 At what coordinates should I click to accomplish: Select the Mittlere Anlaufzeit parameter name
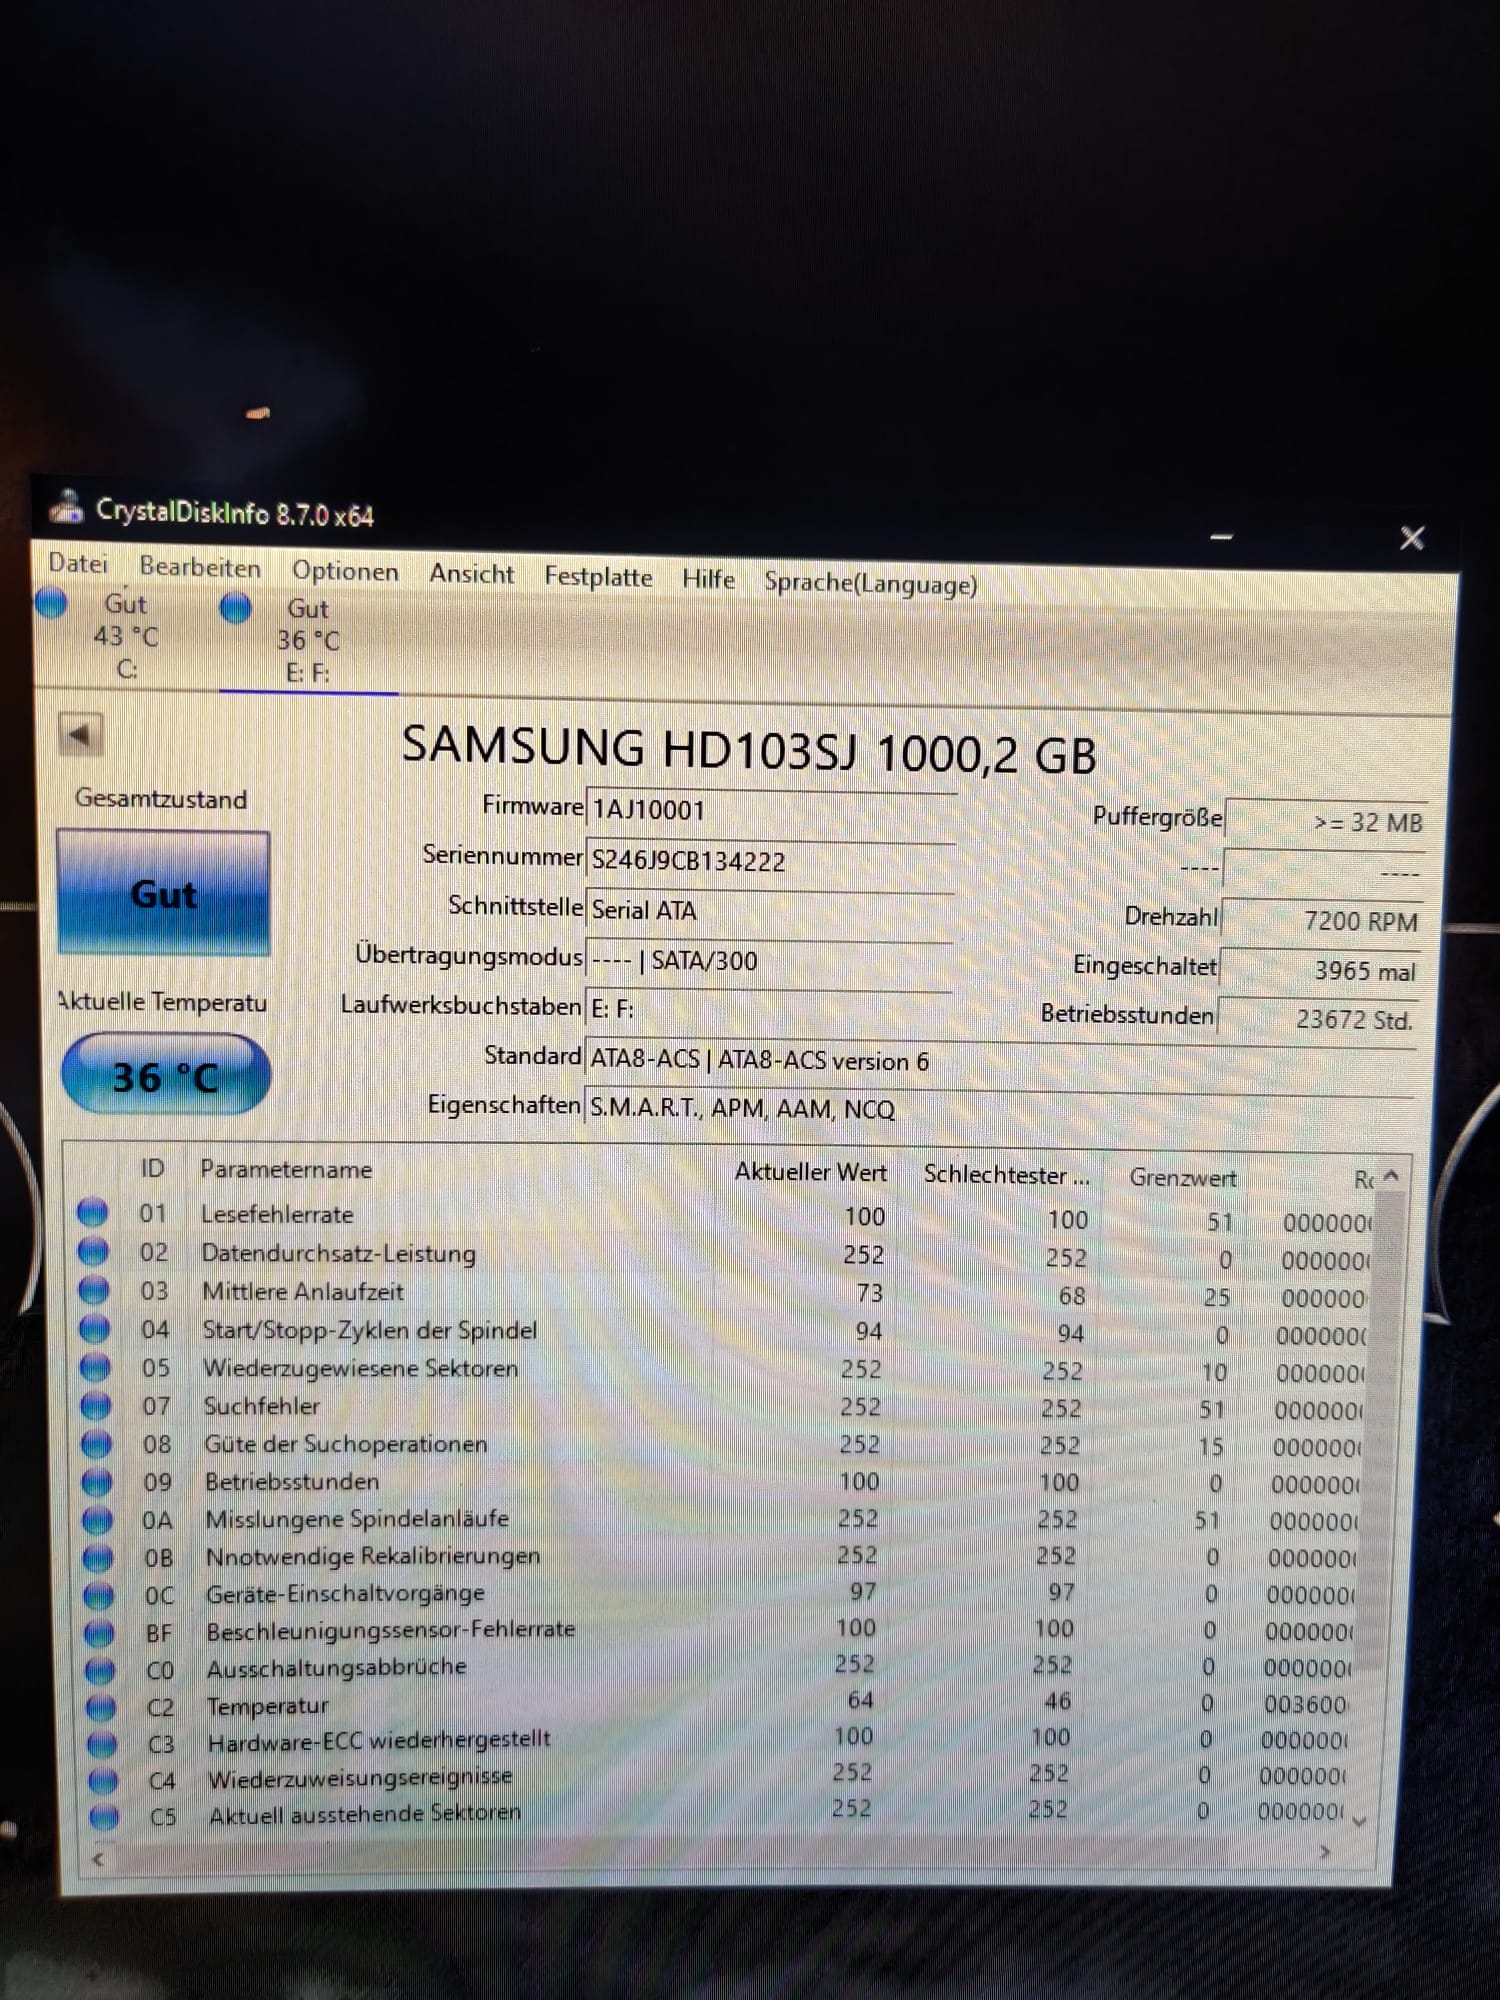click(302, 1291)
